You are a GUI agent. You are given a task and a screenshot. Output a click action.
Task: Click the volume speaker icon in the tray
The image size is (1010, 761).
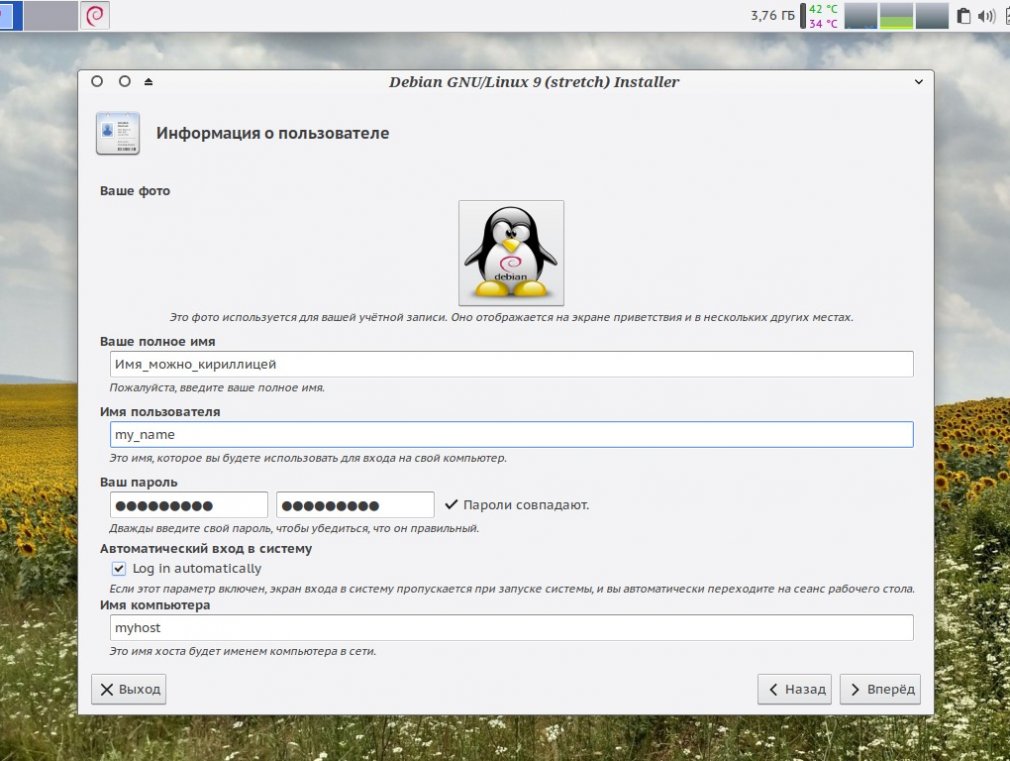[986, 16]
